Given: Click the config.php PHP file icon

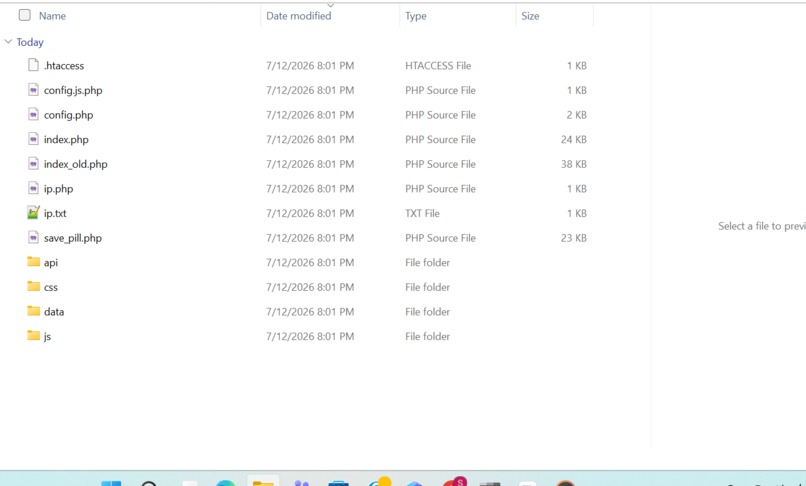Looking at the screenshot, I should [33, 114].
